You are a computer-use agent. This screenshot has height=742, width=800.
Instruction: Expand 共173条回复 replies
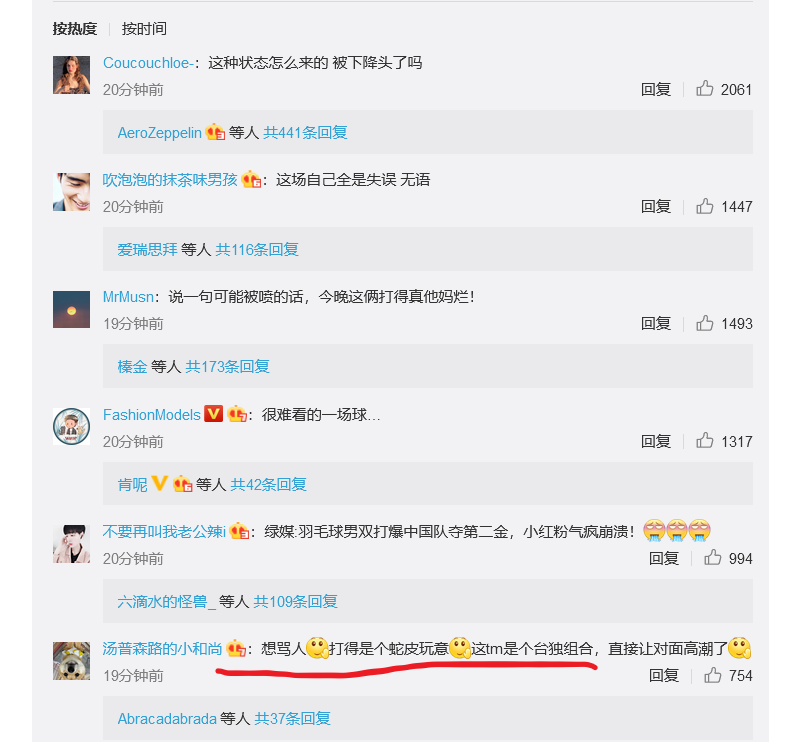[228, 366]
